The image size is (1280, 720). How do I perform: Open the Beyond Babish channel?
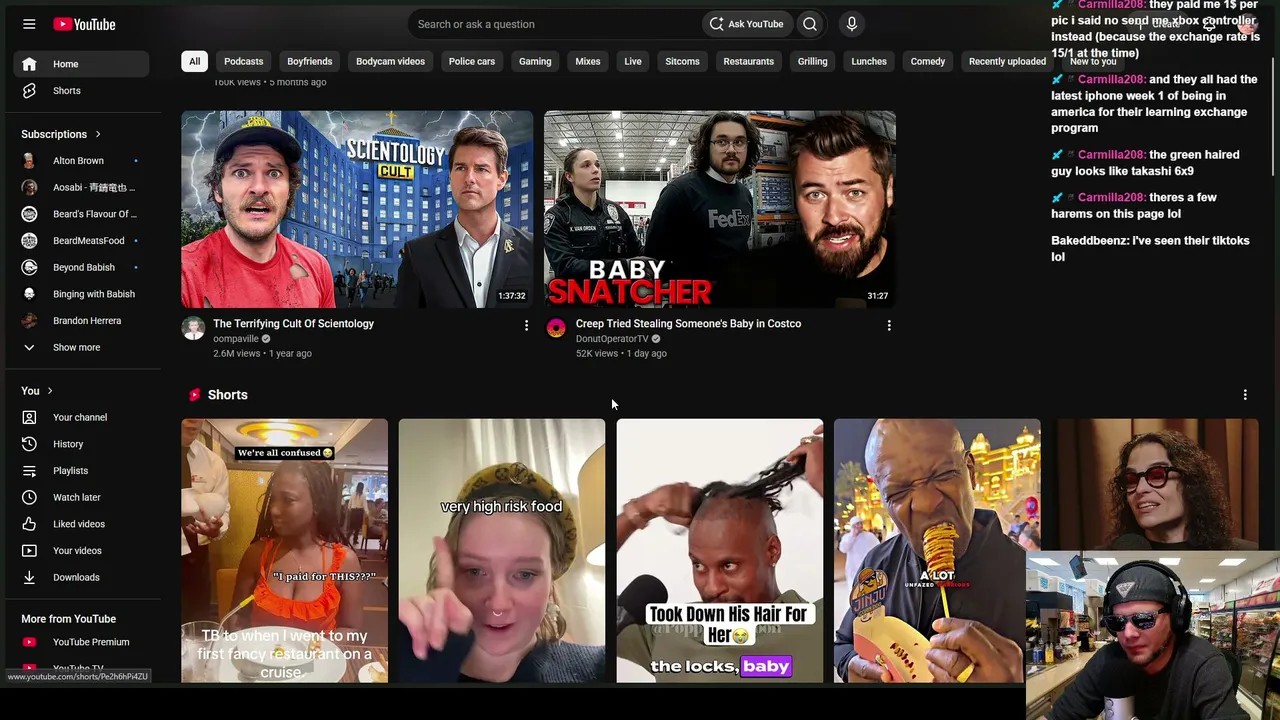81,268
